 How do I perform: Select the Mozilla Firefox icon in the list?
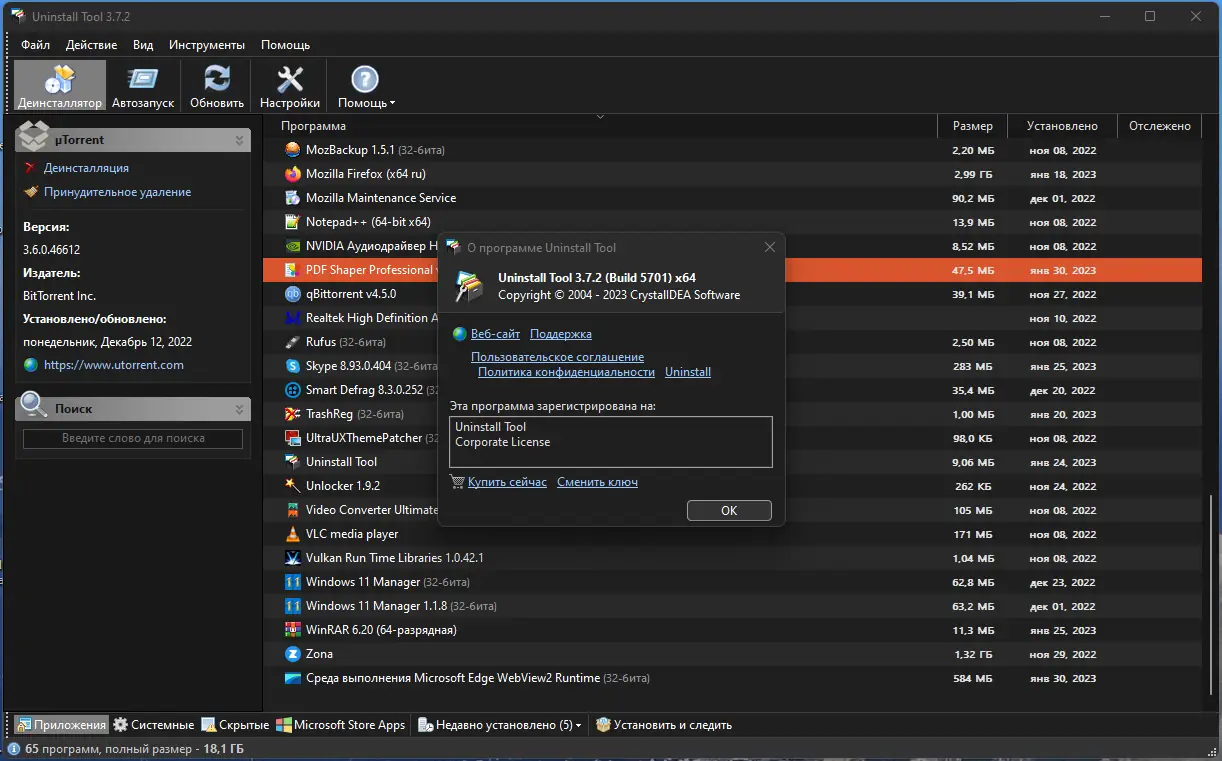[292, 173]
